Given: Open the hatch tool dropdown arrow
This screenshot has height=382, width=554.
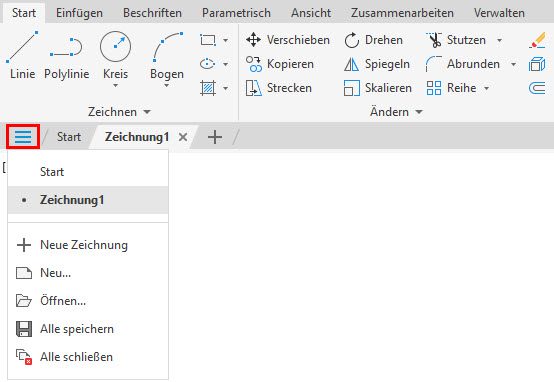Looking at the screenshot, I should [225, 88].
